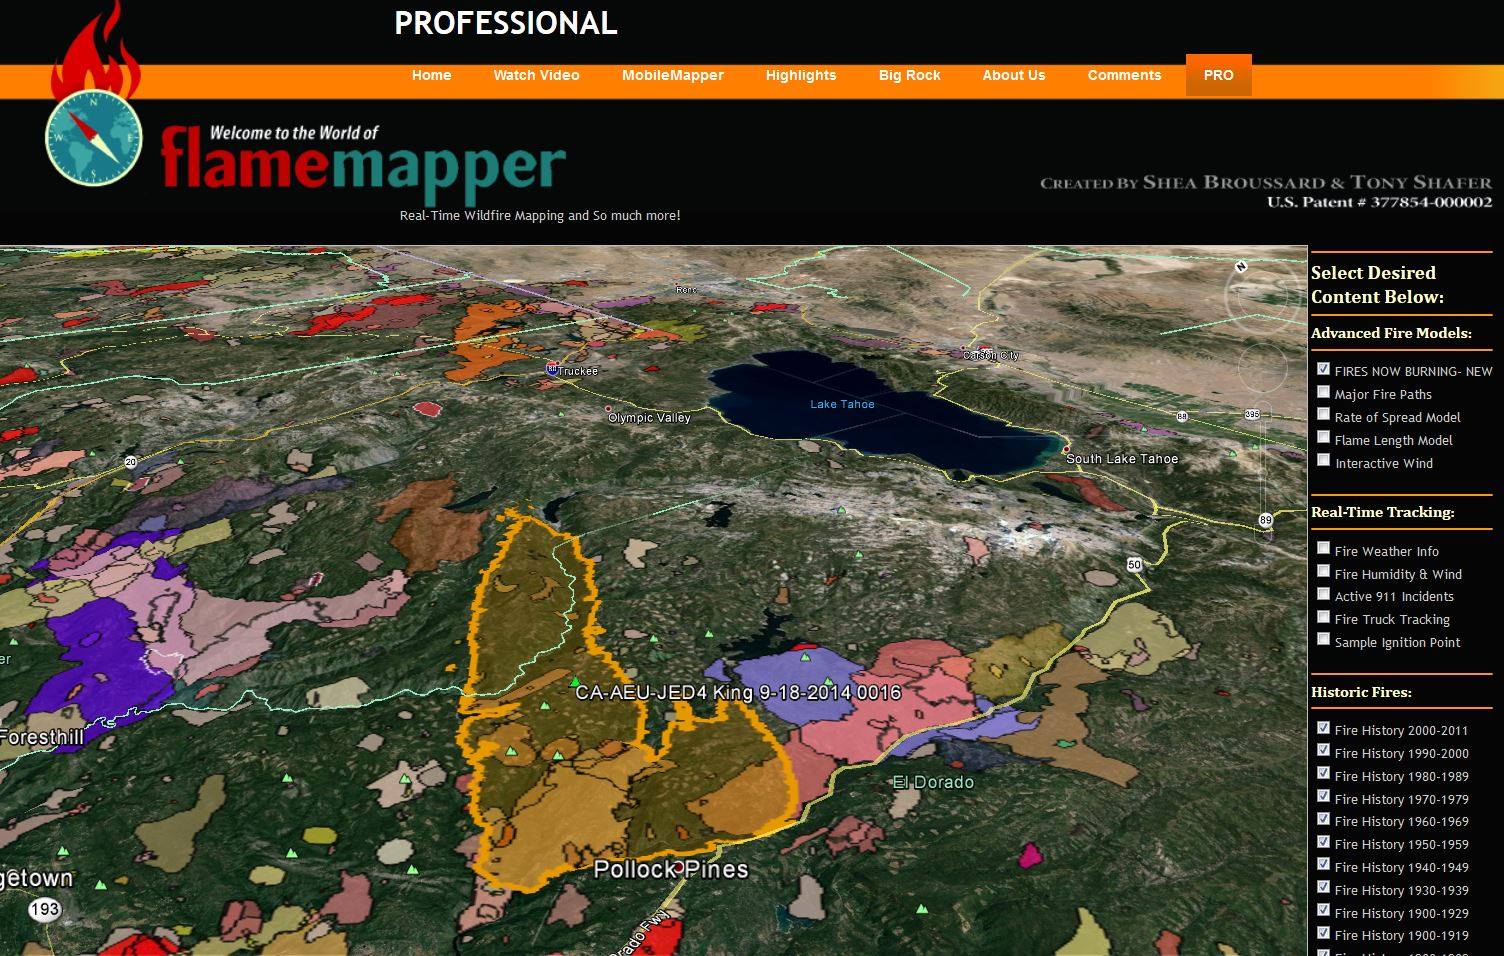Screen dimensions: 1504x956
Task: Click the PRO button in navigation
Action: [x=1218, y=75]
